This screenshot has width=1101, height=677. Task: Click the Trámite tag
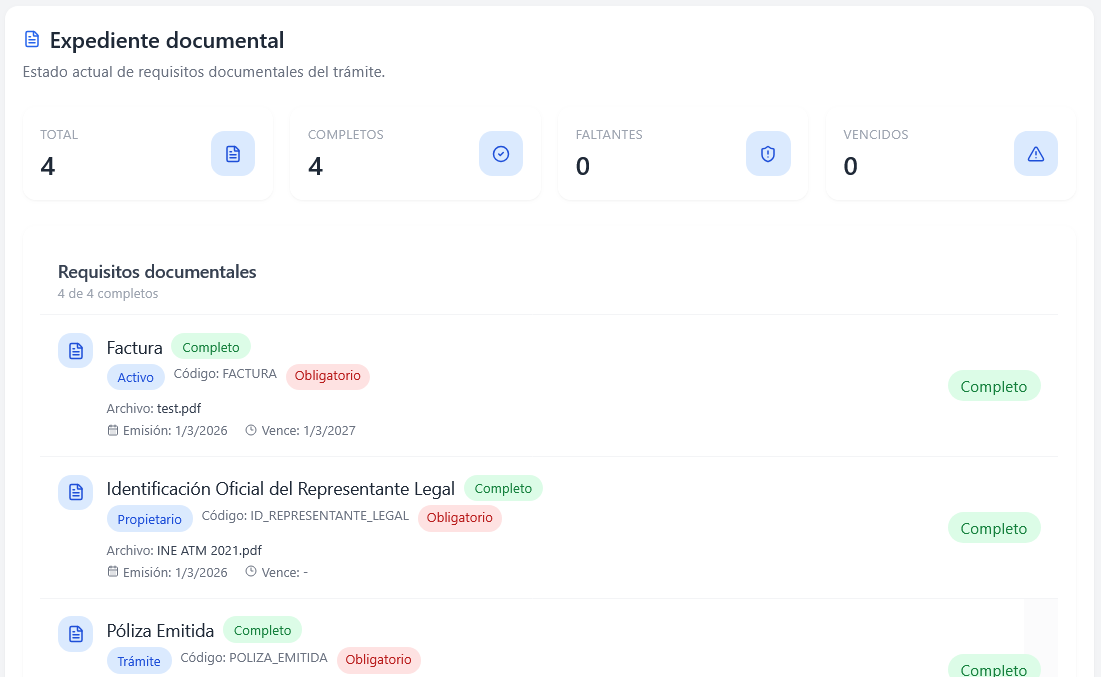pos(139,661)
